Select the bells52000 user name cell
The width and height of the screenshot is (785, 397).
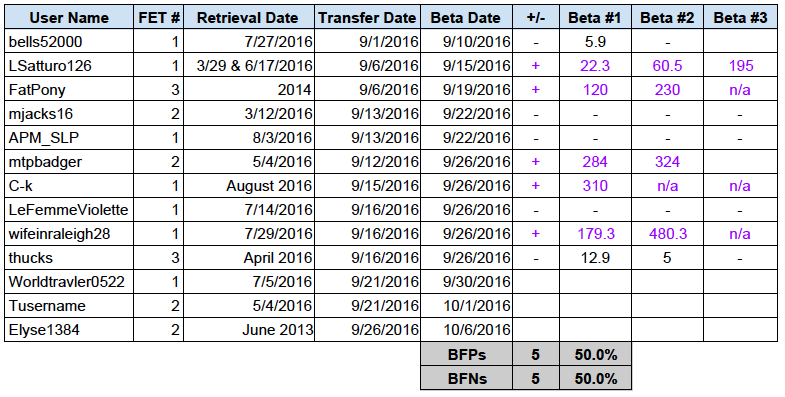(x=69, y=42)
